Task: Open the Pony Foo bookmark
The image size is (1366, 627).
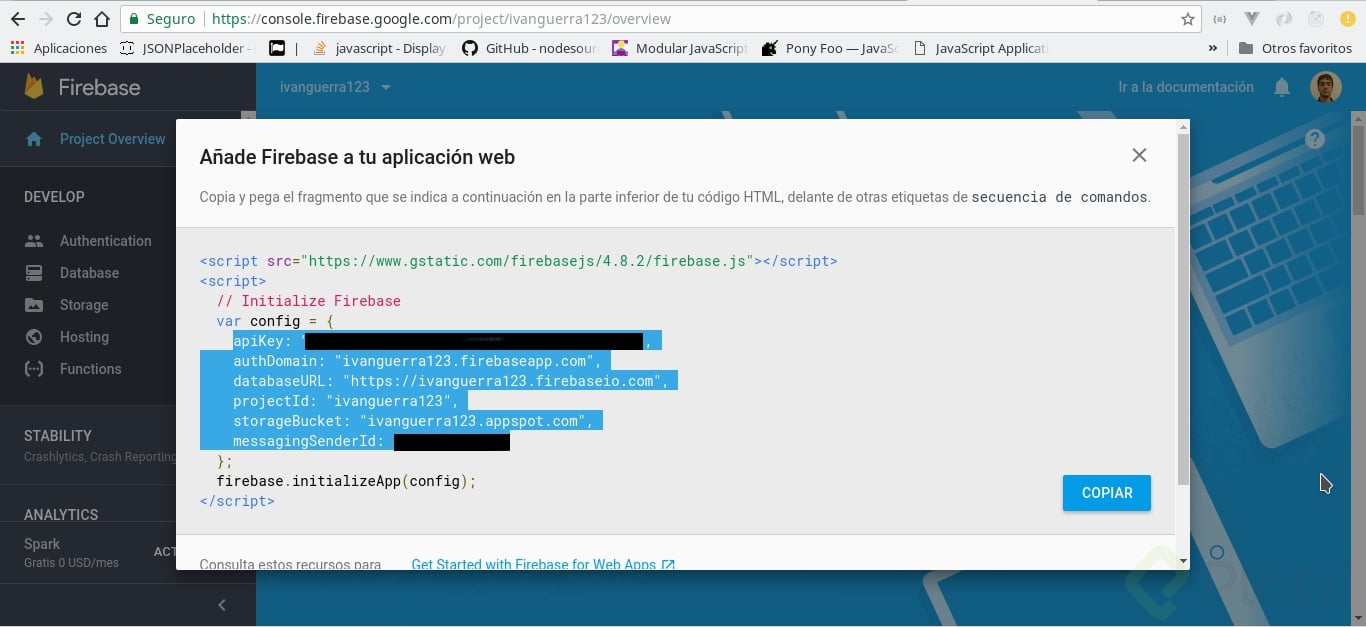Action: point(830,48)
